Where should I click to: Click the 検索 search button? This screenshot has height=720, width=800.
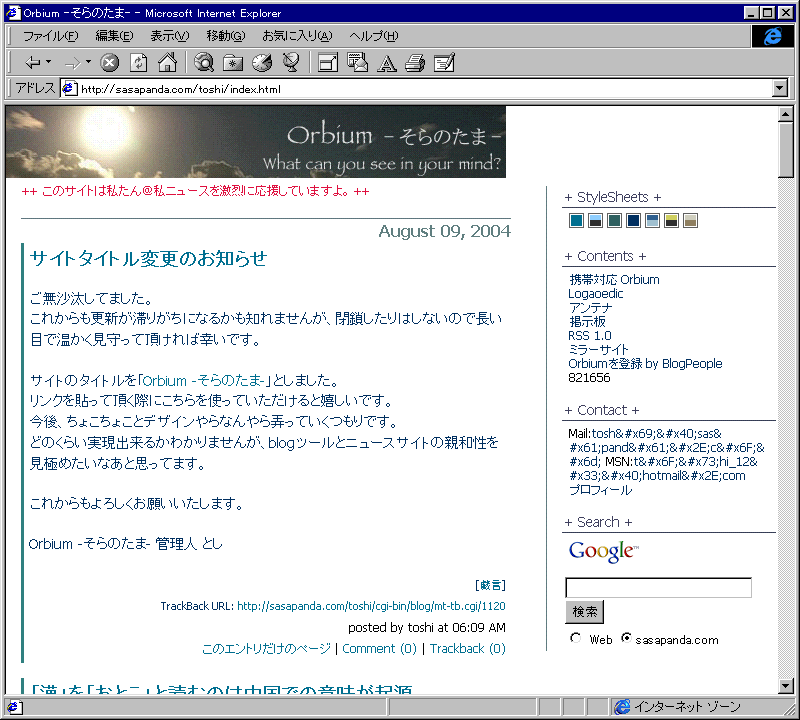(x=584, y=611)
